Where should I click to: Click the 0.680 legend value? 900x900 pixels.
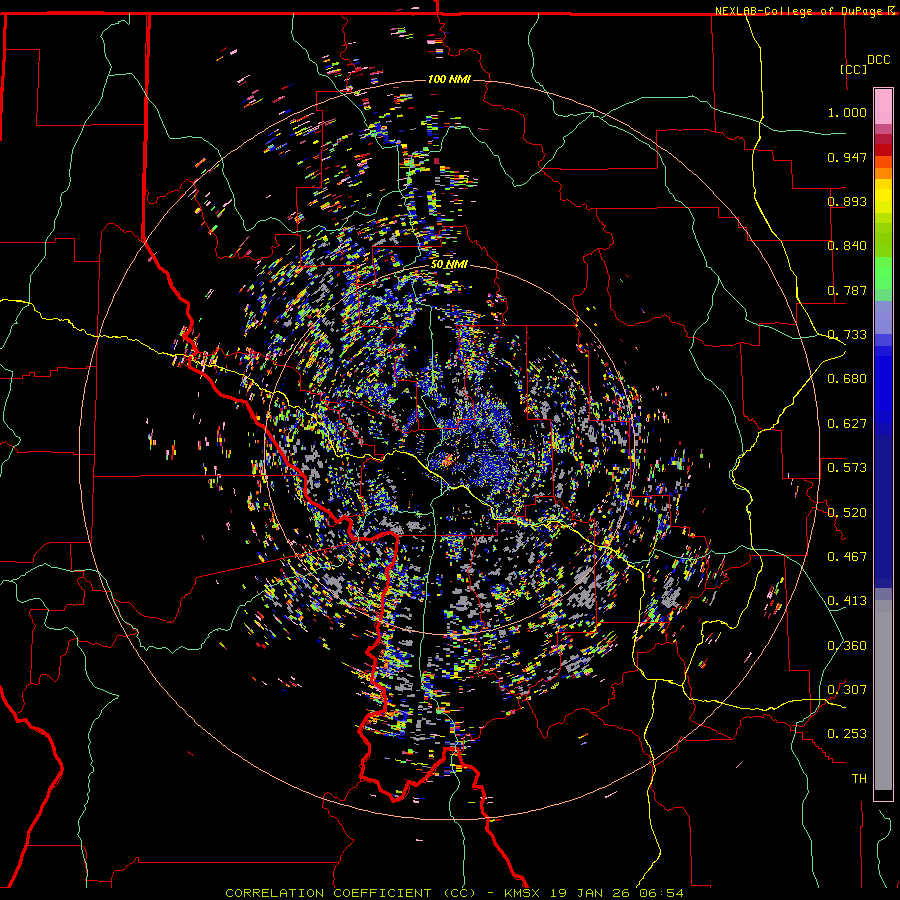[x=847, y=379]
